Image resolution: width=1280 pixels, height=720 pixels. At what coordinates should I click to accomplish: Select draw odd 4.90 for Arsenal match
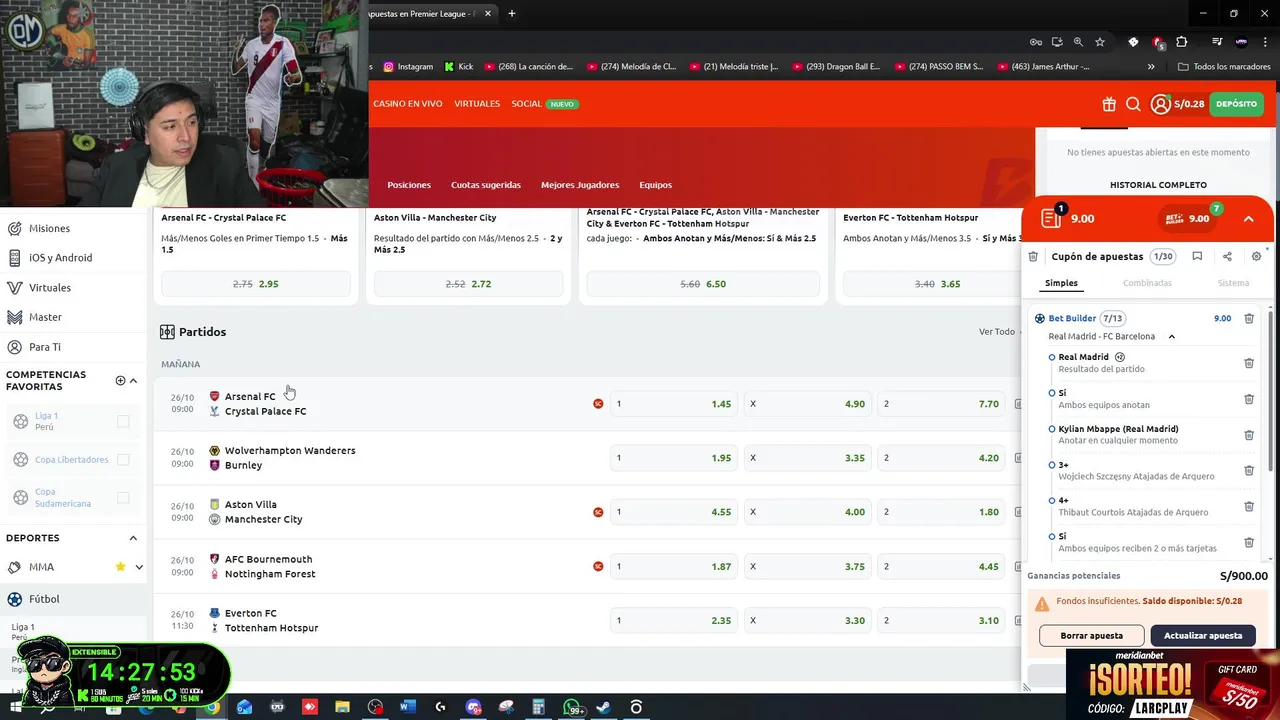point(808,404)
